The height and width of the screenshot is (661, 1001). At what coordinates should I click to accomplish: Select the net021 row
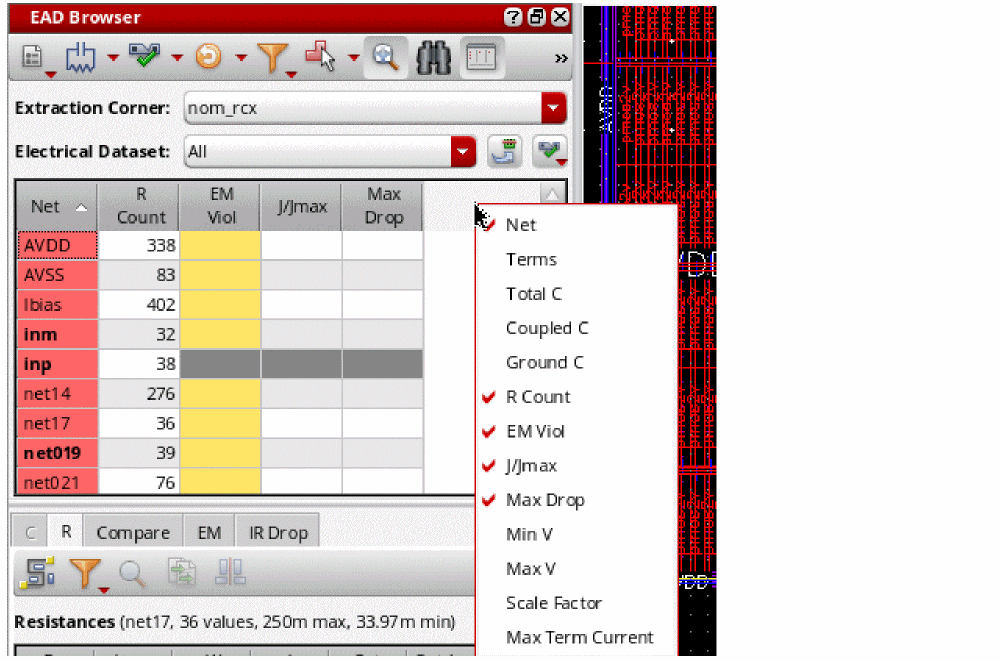point(57,482)
